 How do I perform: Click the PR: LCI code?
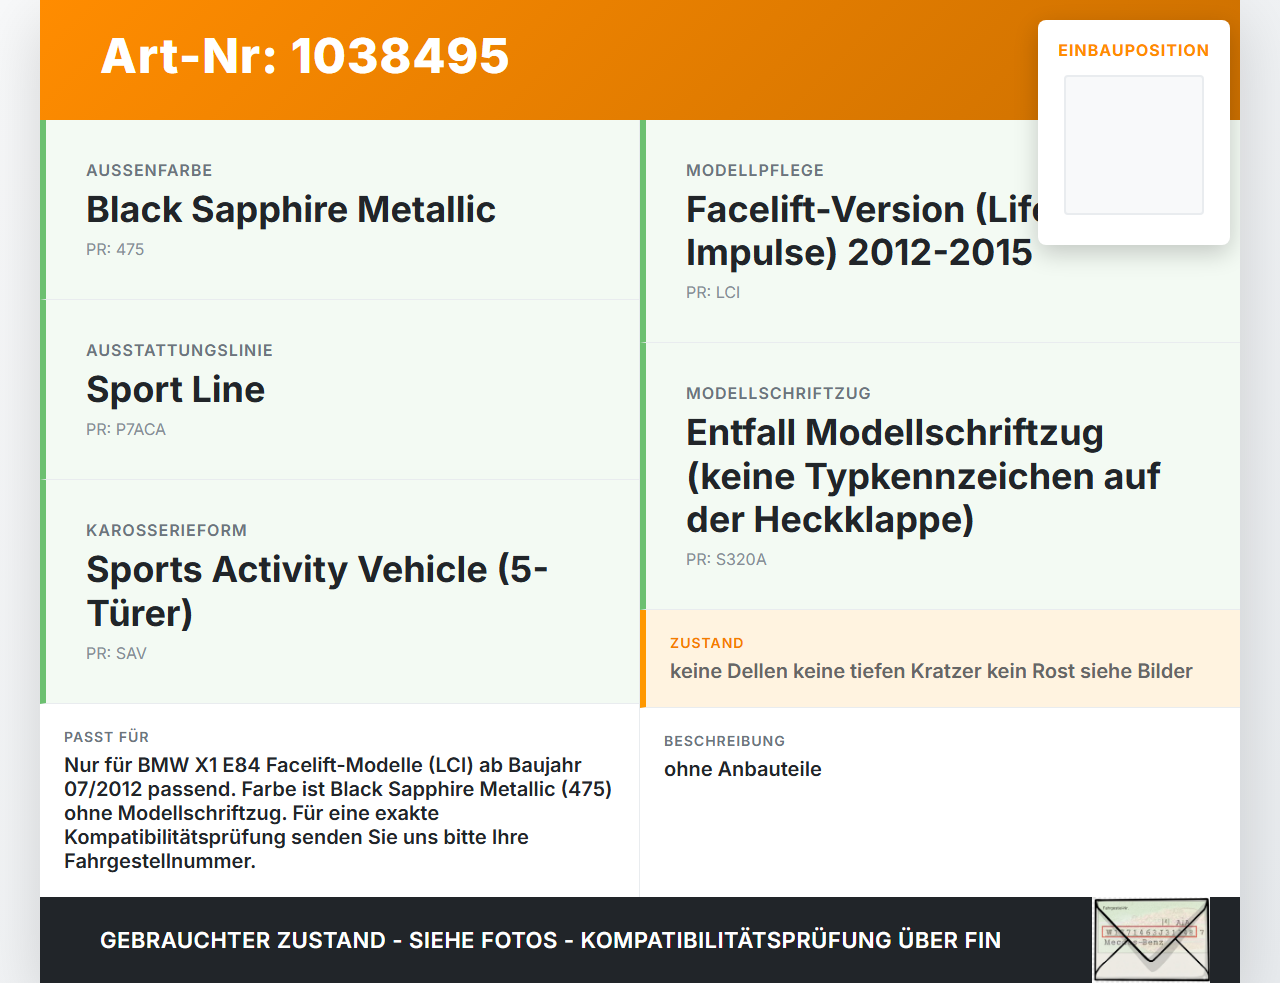point(713,293)
